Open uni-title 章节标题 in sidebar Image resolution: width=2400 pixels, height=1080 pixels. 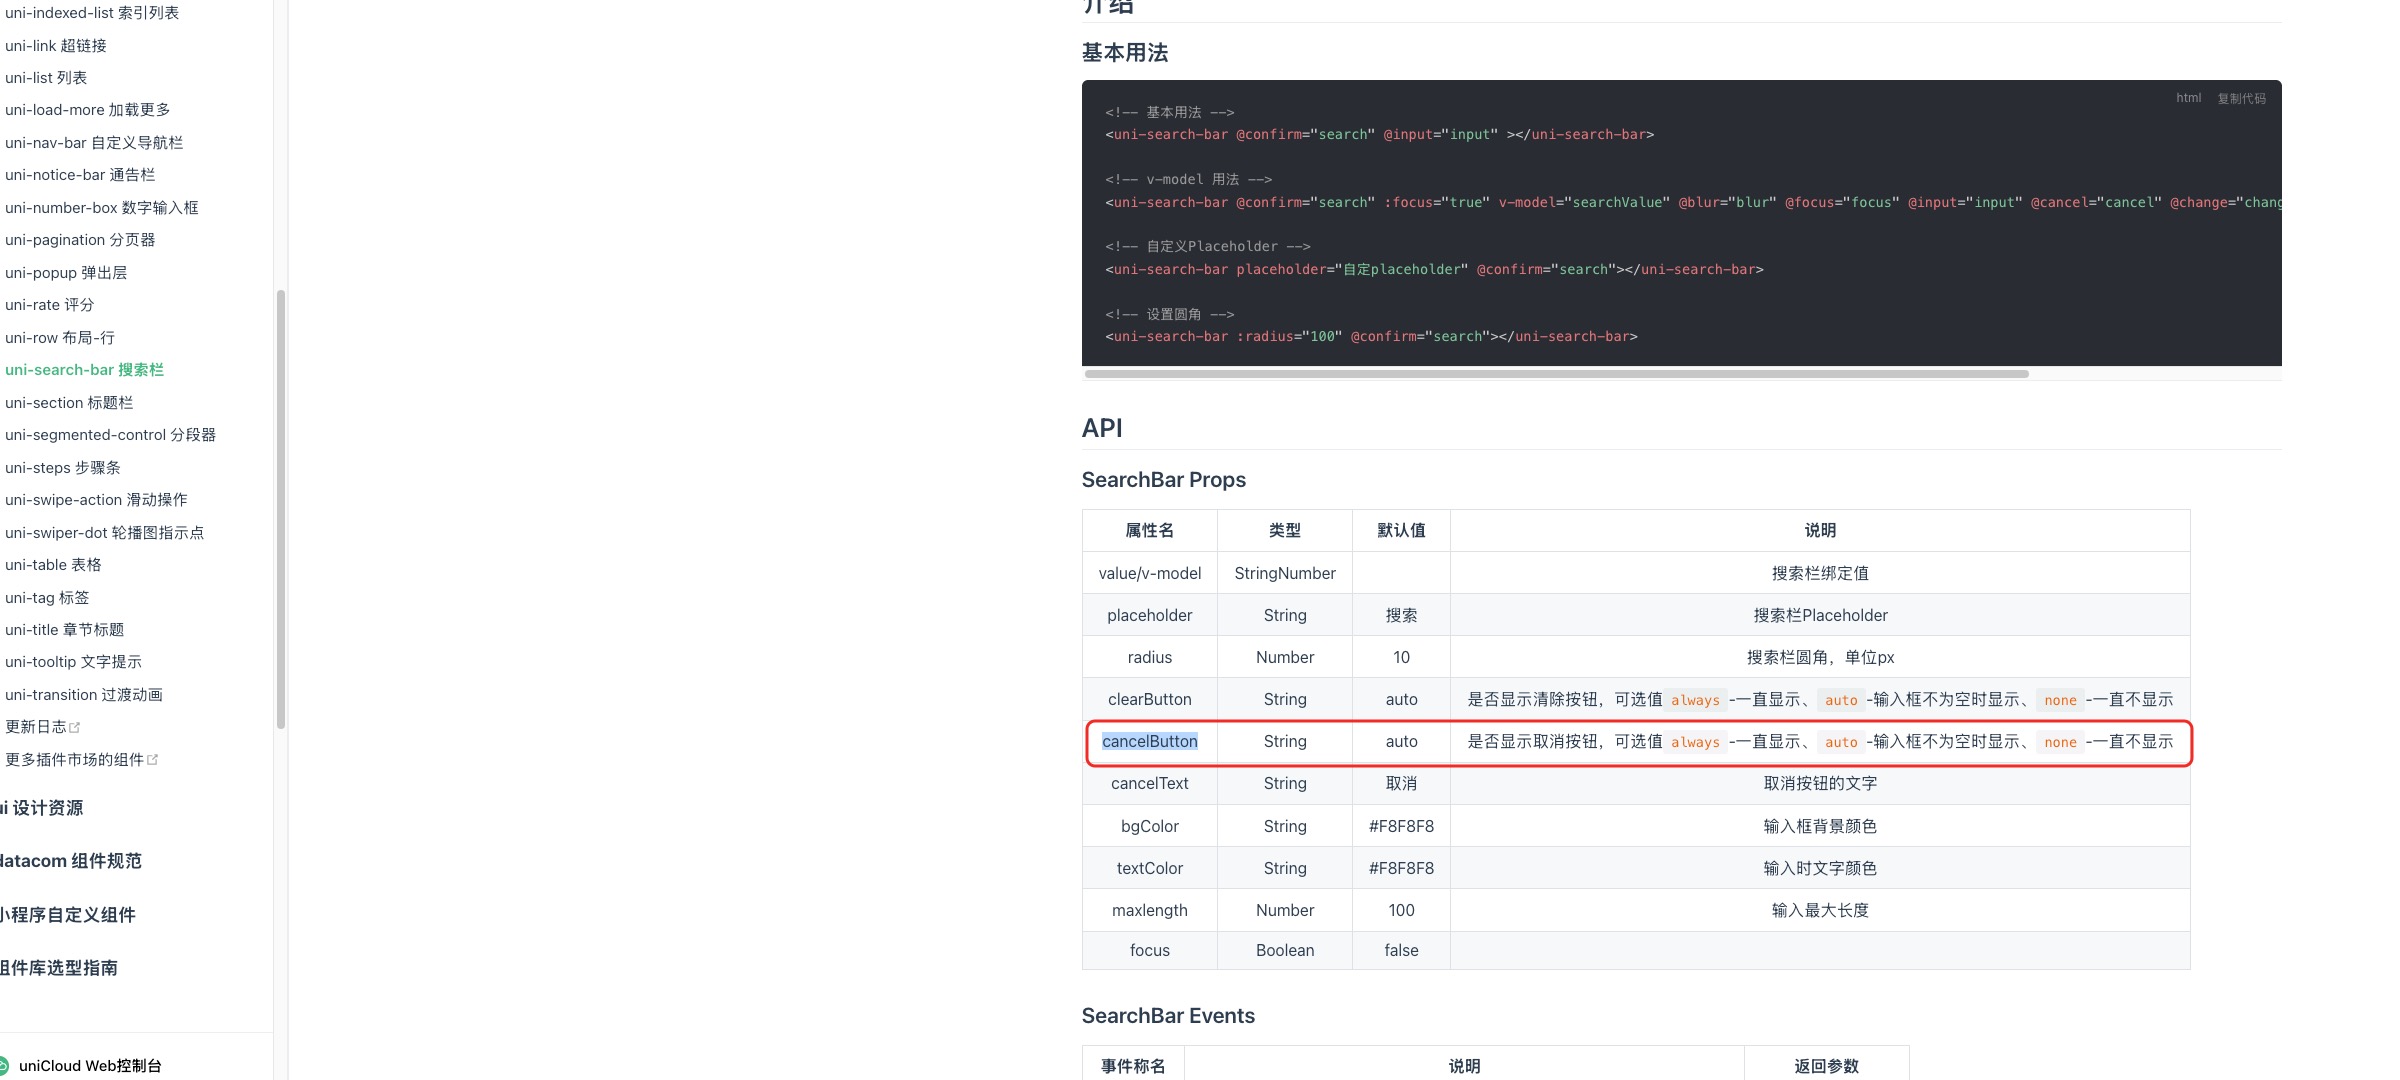pos(65,630)
